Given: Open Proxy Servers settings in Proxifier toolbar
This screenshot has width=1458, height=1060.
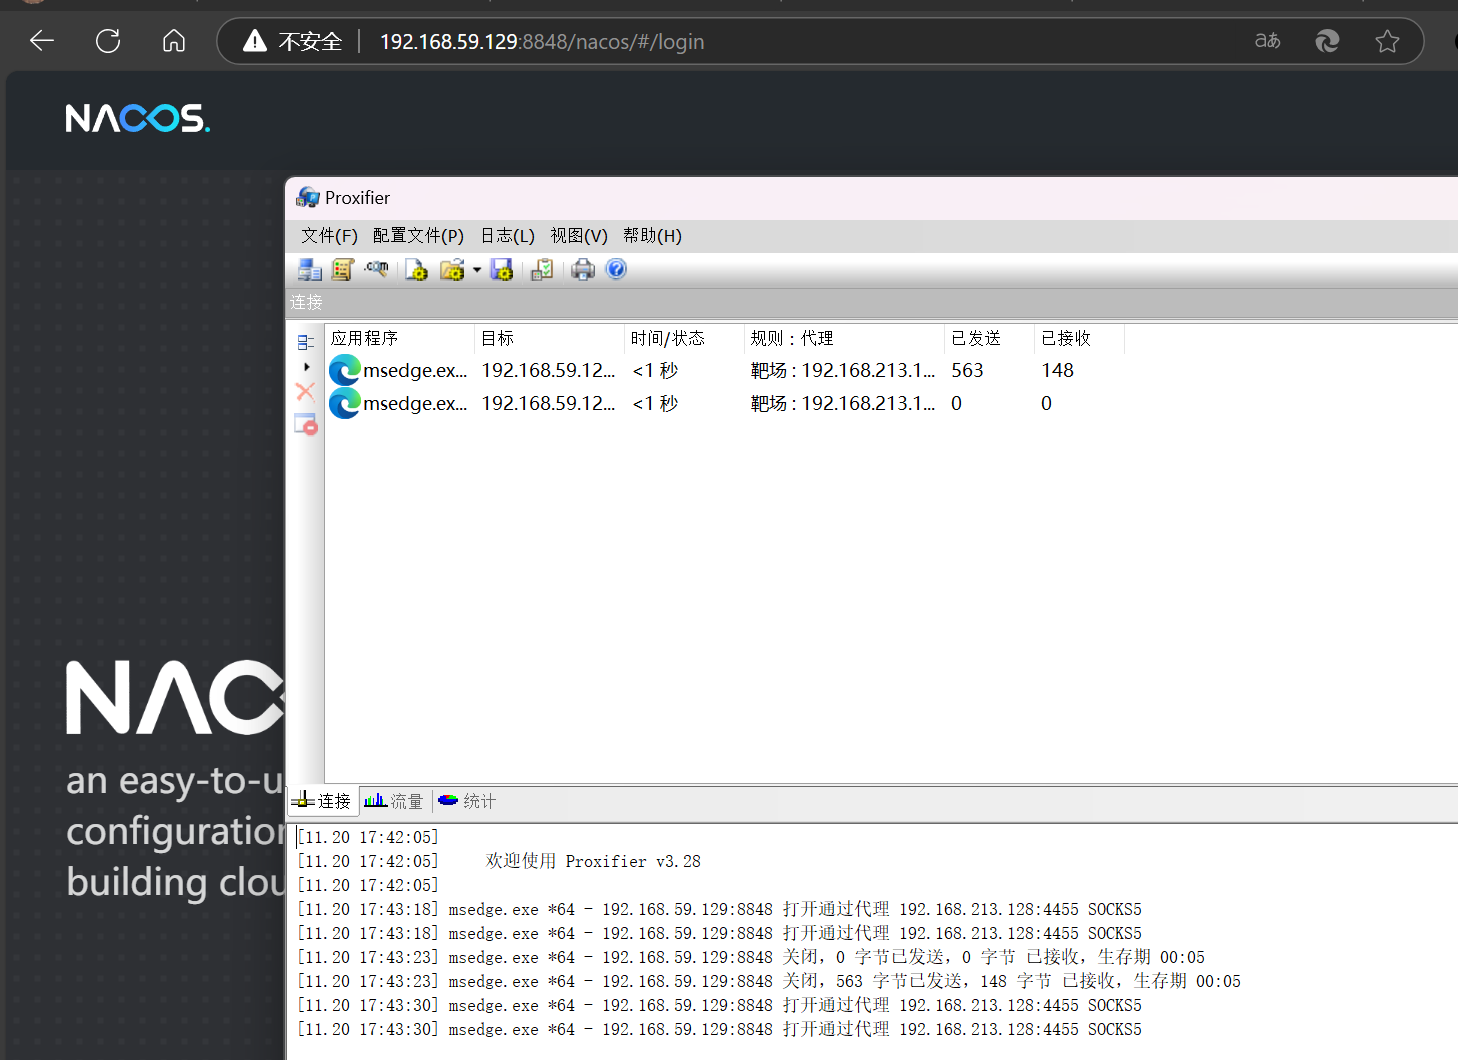Looking at the screenshot, I should (x=310, y=270).
